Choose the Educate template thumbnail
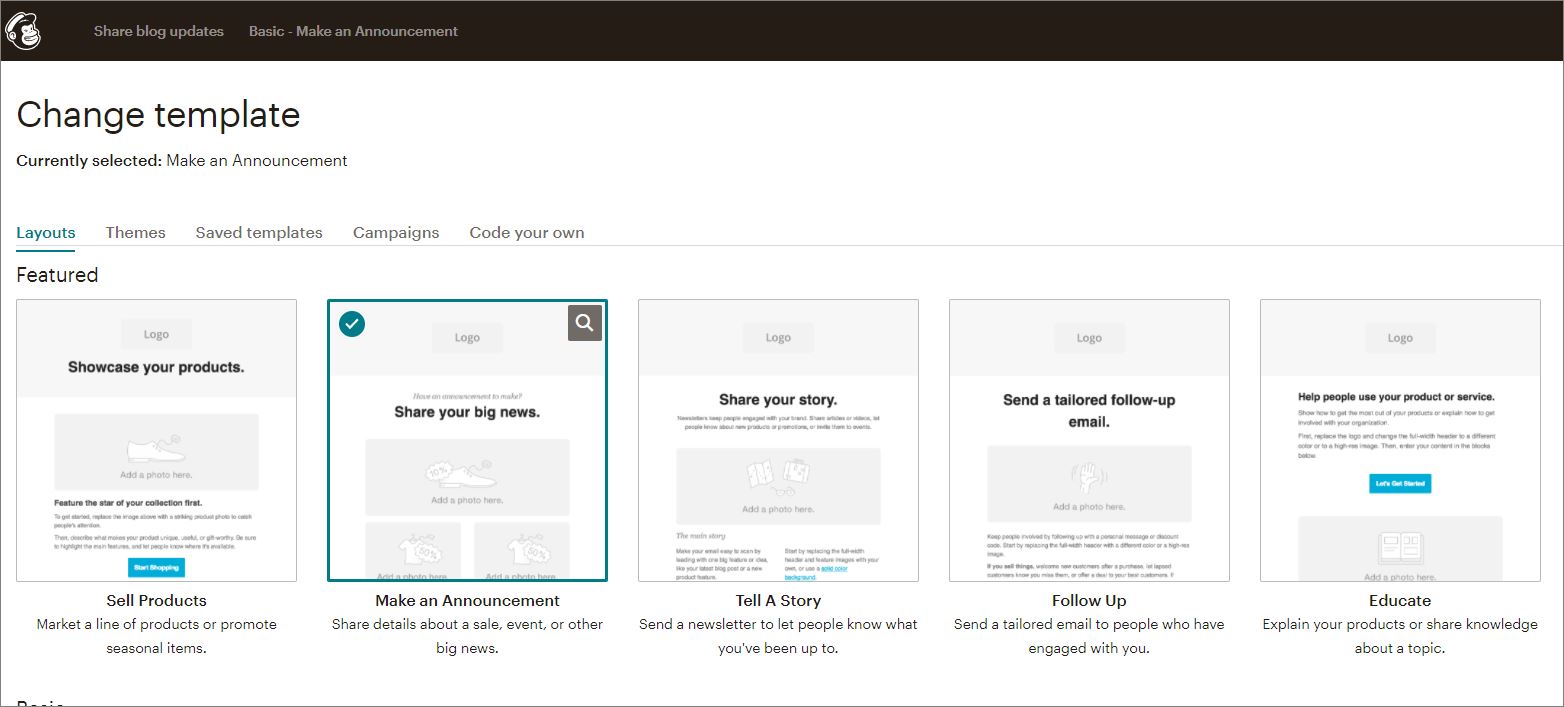Image resolution: width=1564 pixels, height=707 pixels. coord(1400,440)
